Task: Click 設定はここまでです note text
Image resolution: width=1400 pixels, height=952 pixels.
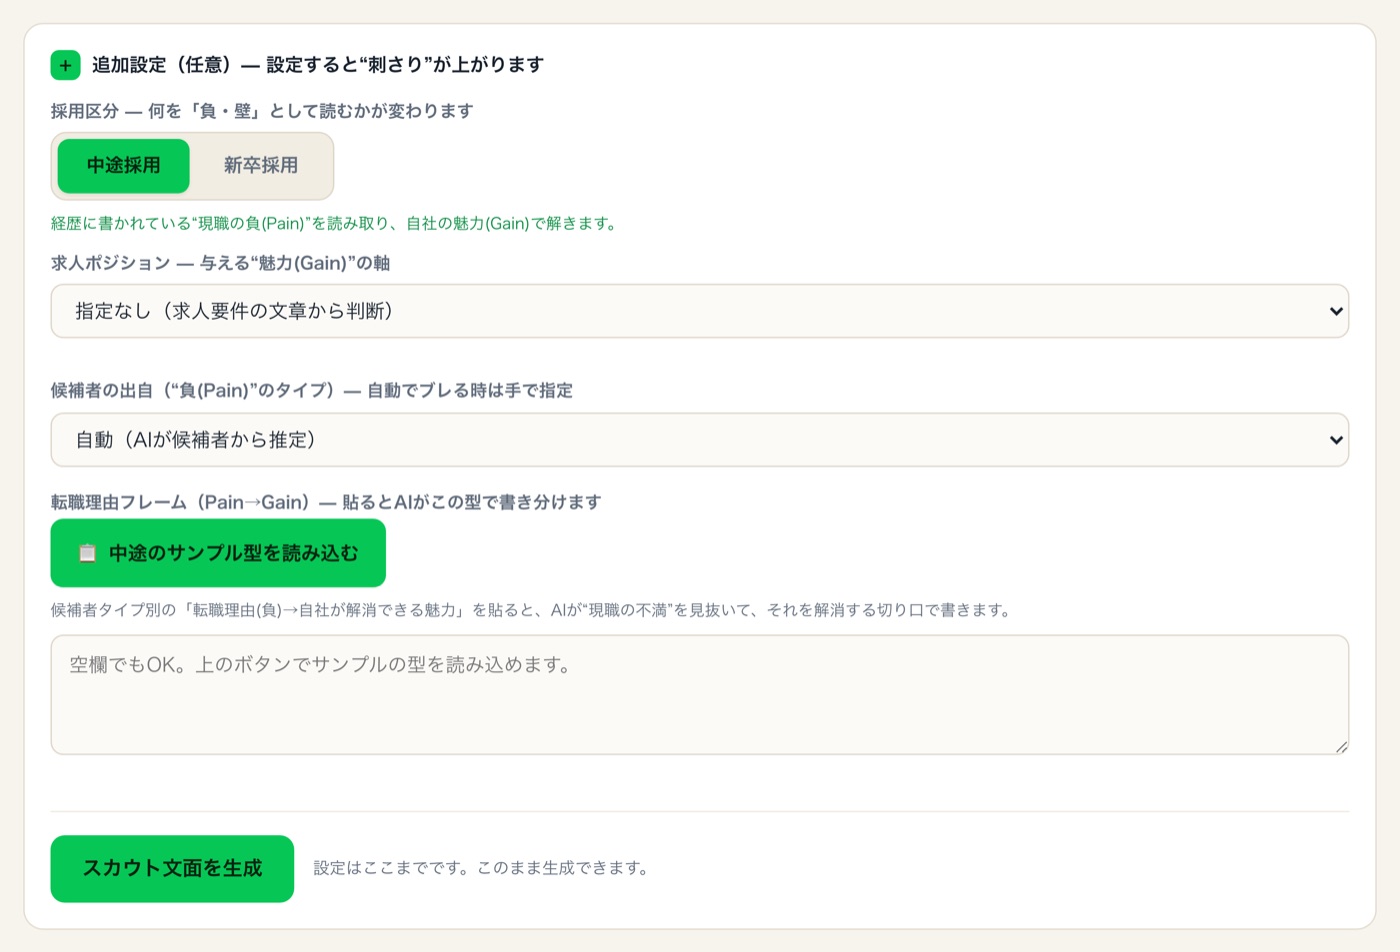Action: [x=483, y=868]
